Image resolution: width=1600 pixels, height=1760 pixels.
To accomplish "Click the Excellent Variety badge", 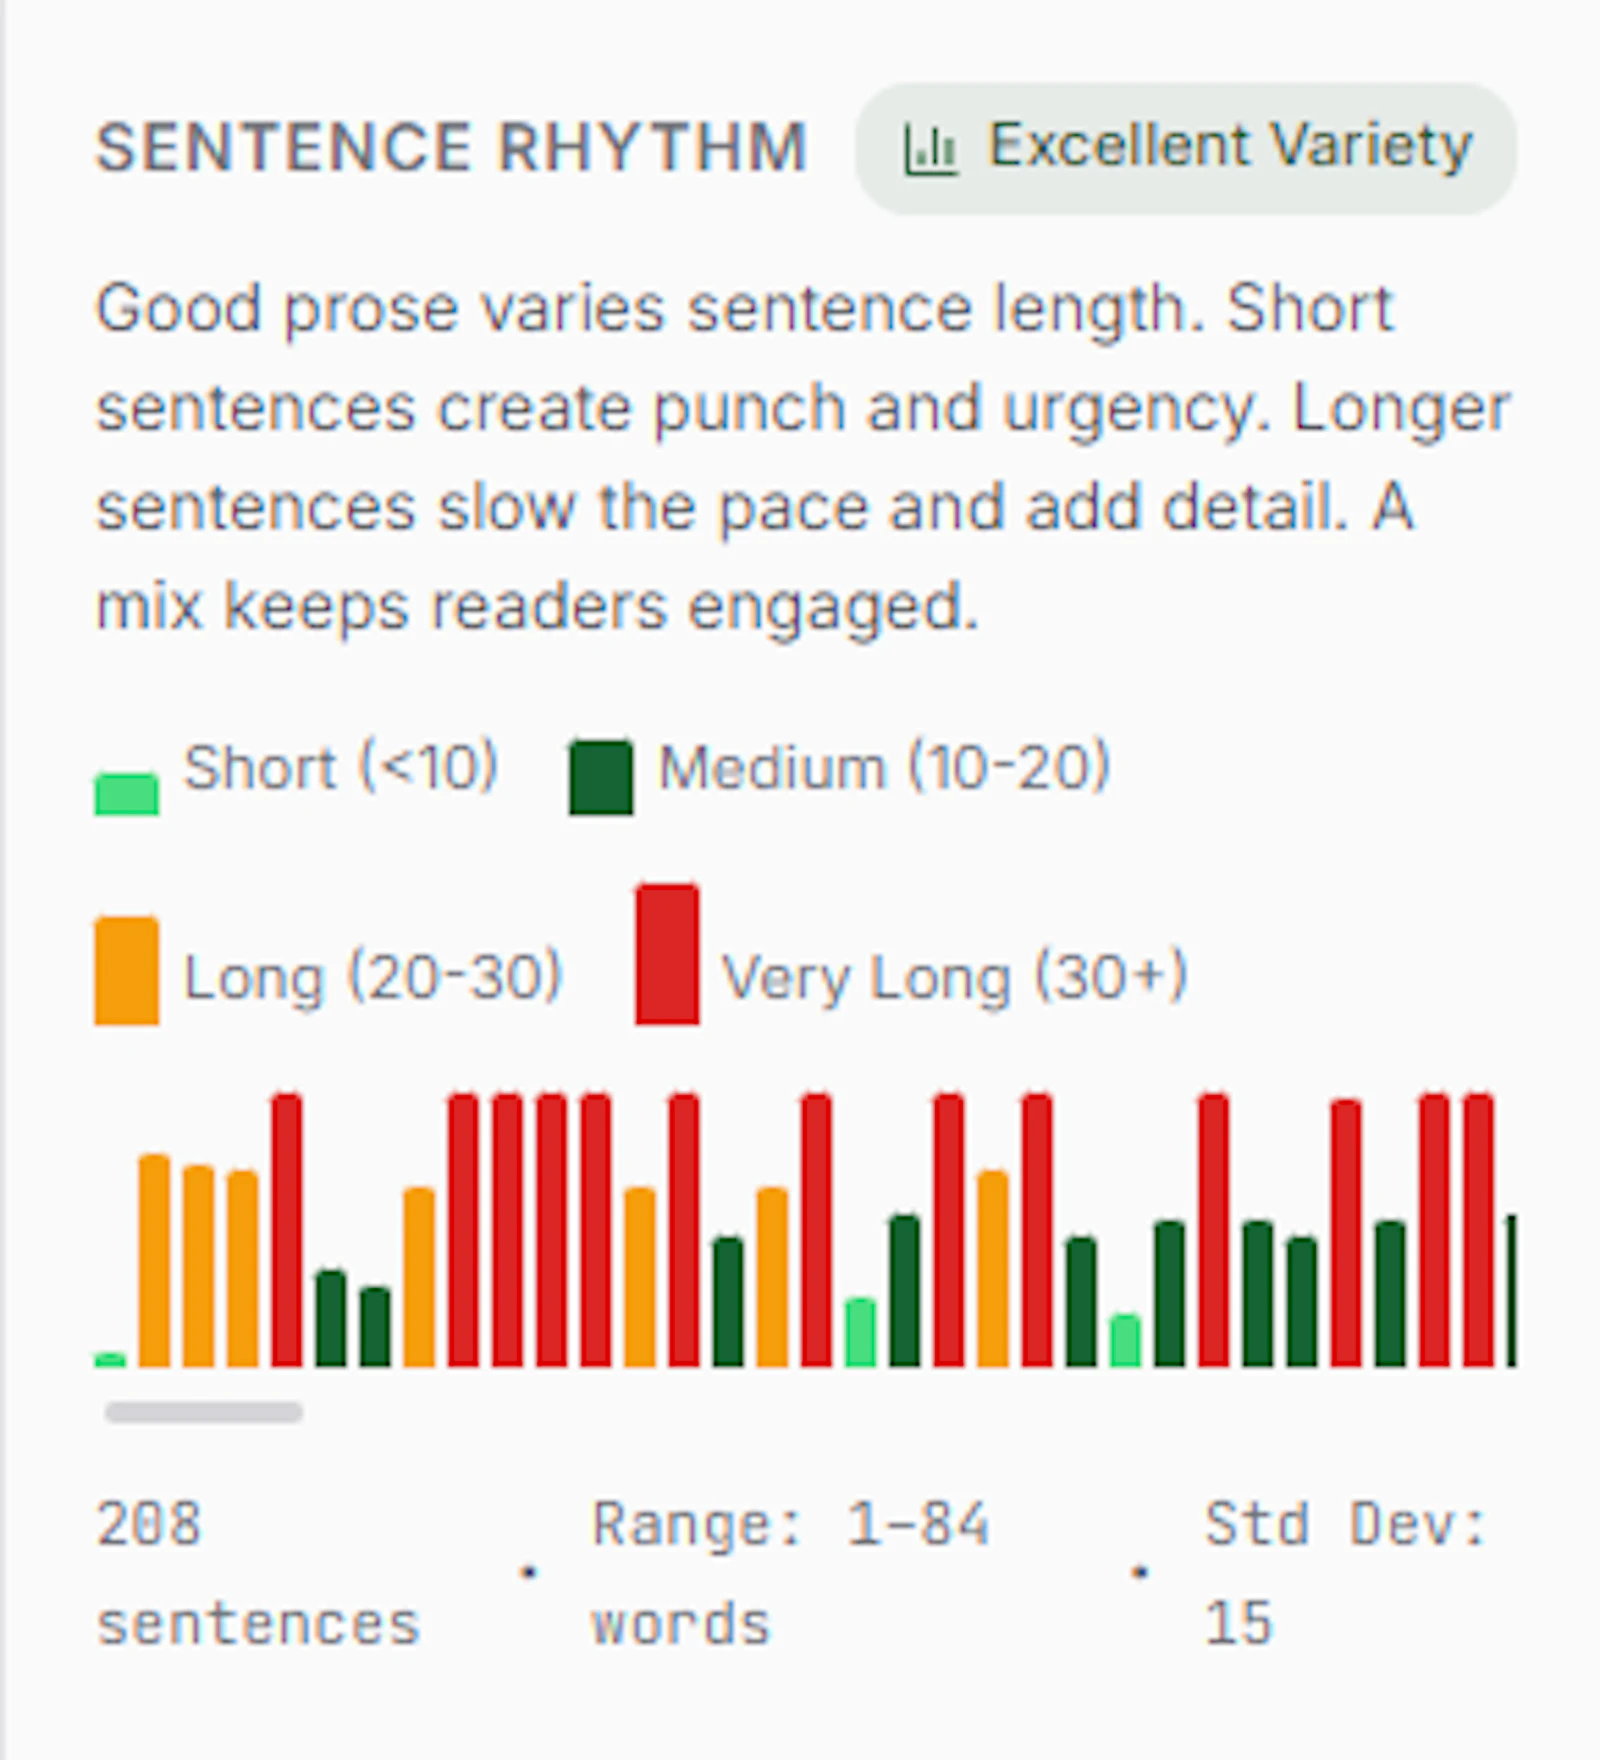I will pyautogui.click(x=1185, y=148).
